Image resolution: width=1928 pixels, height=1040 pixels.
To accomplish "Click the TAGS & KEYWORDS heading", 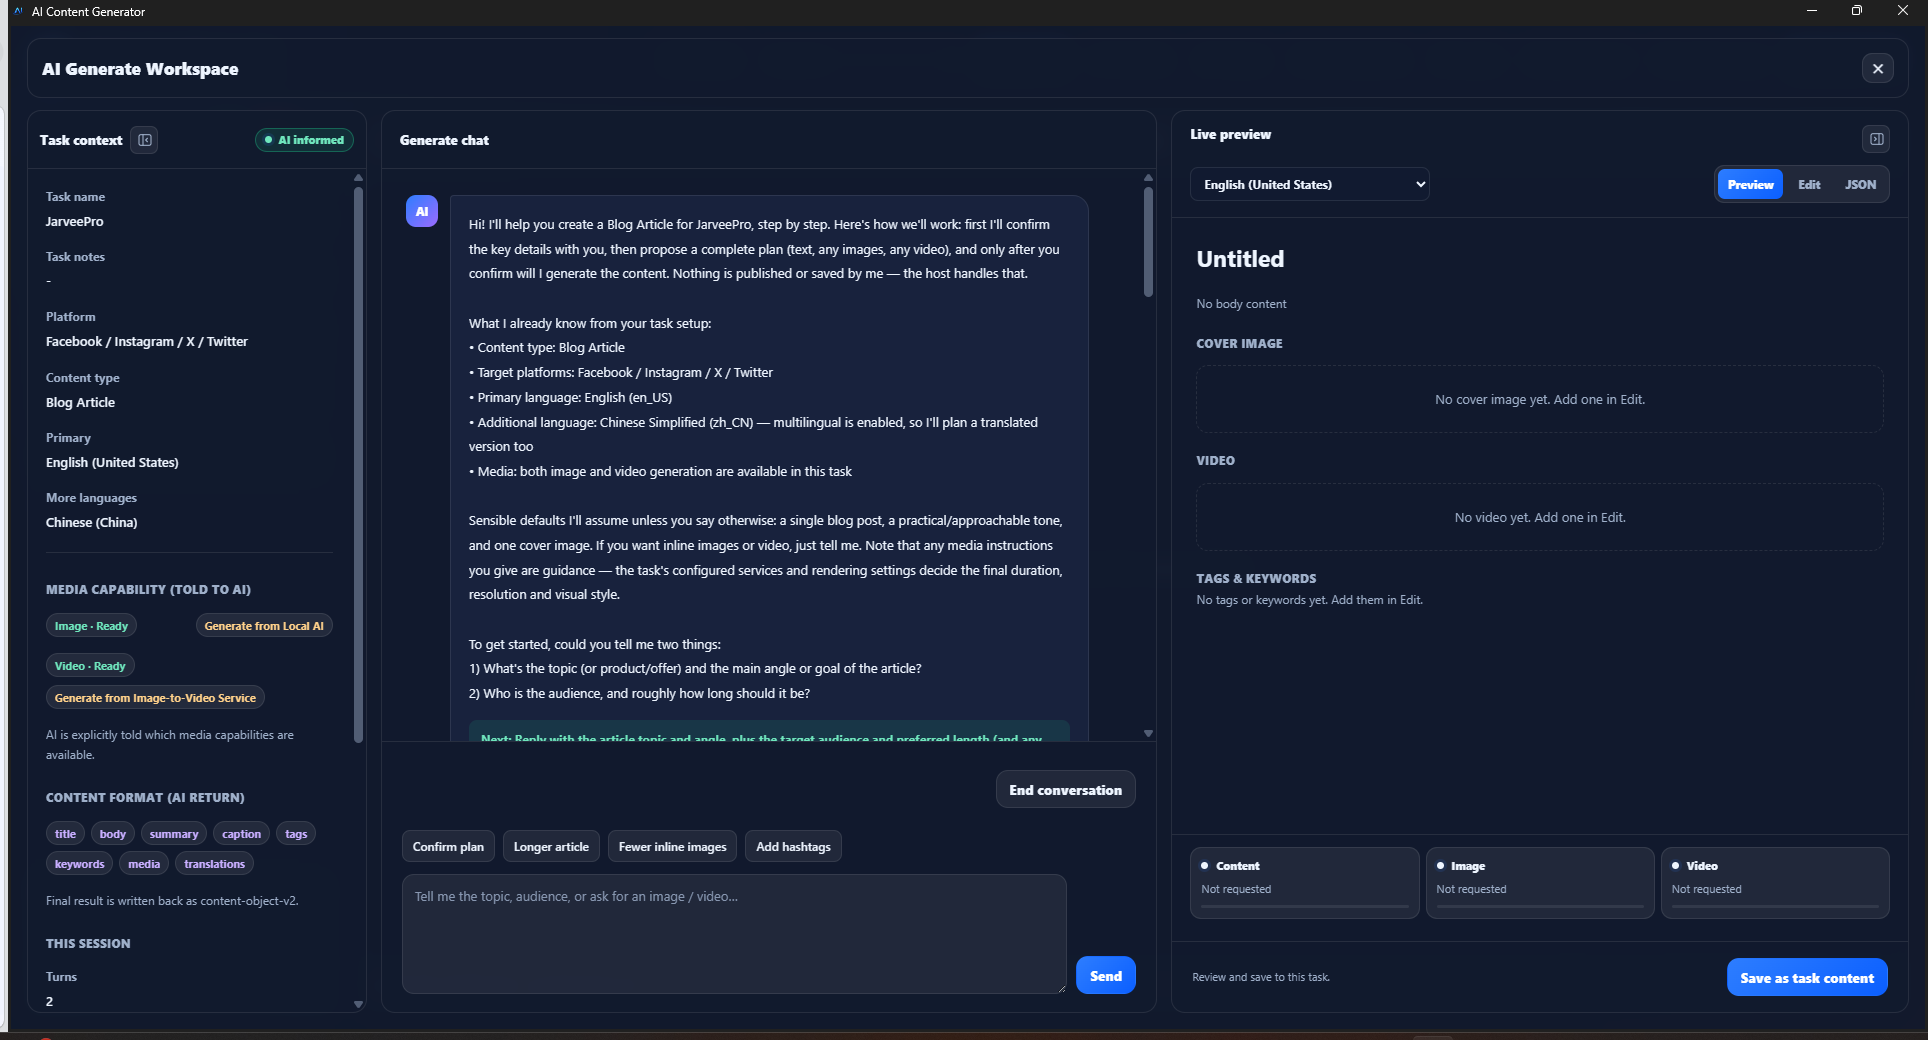I will coord(1256,578).
